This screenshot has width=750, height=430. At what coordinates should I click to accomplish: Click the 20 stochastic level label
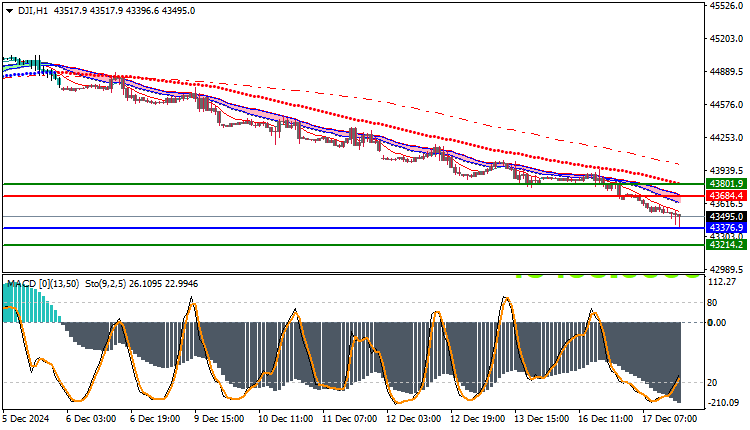[x=712, y=382]
